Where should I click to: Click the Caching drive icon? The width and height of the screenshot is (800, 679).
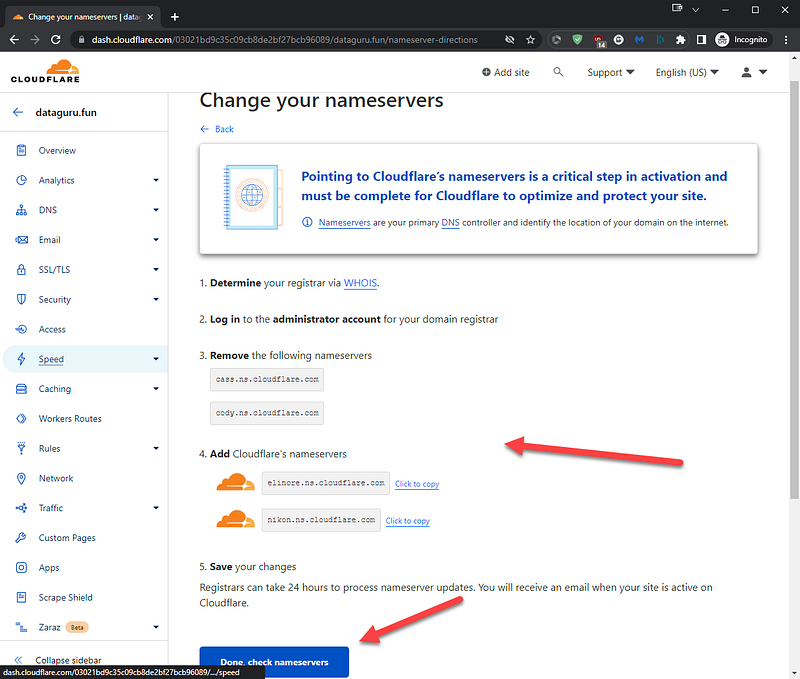point(21,389)
